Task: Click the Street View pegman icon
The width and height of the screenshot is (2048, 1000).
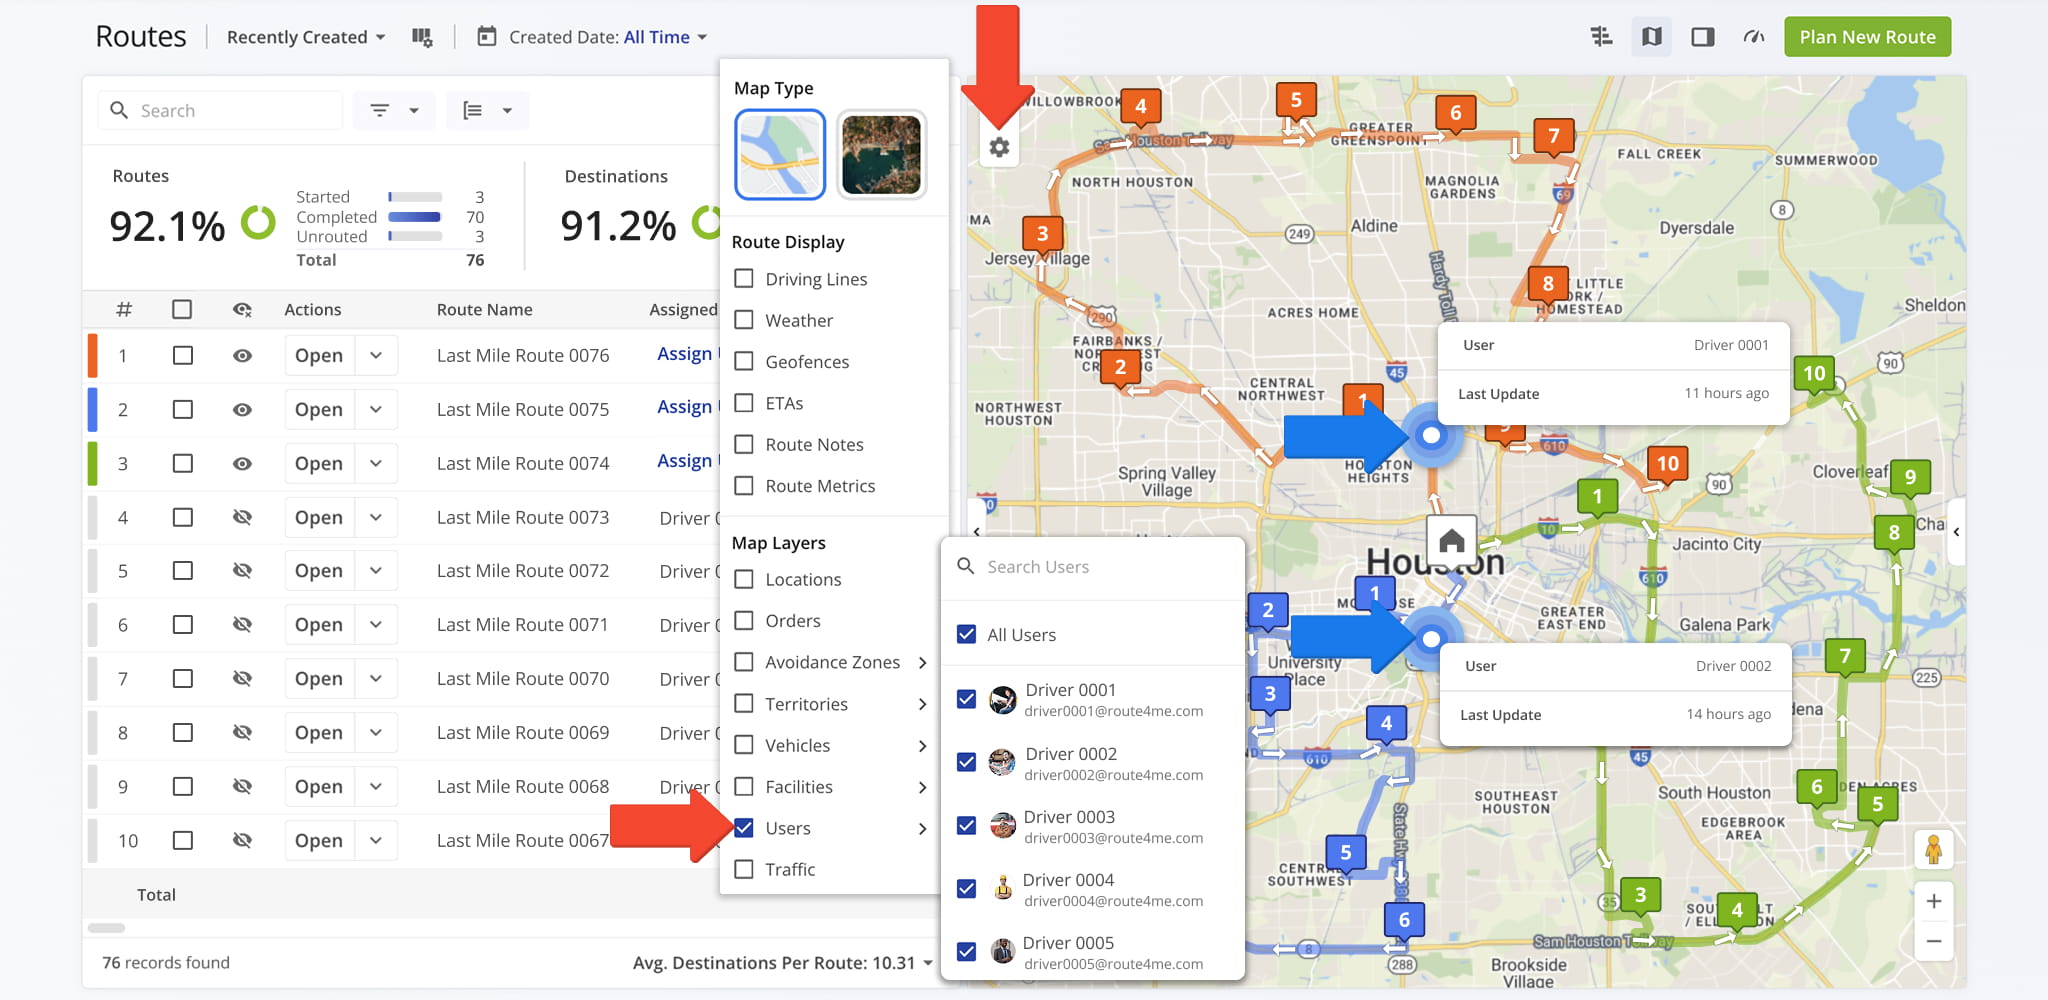Action: click(x=1933, y=850)
